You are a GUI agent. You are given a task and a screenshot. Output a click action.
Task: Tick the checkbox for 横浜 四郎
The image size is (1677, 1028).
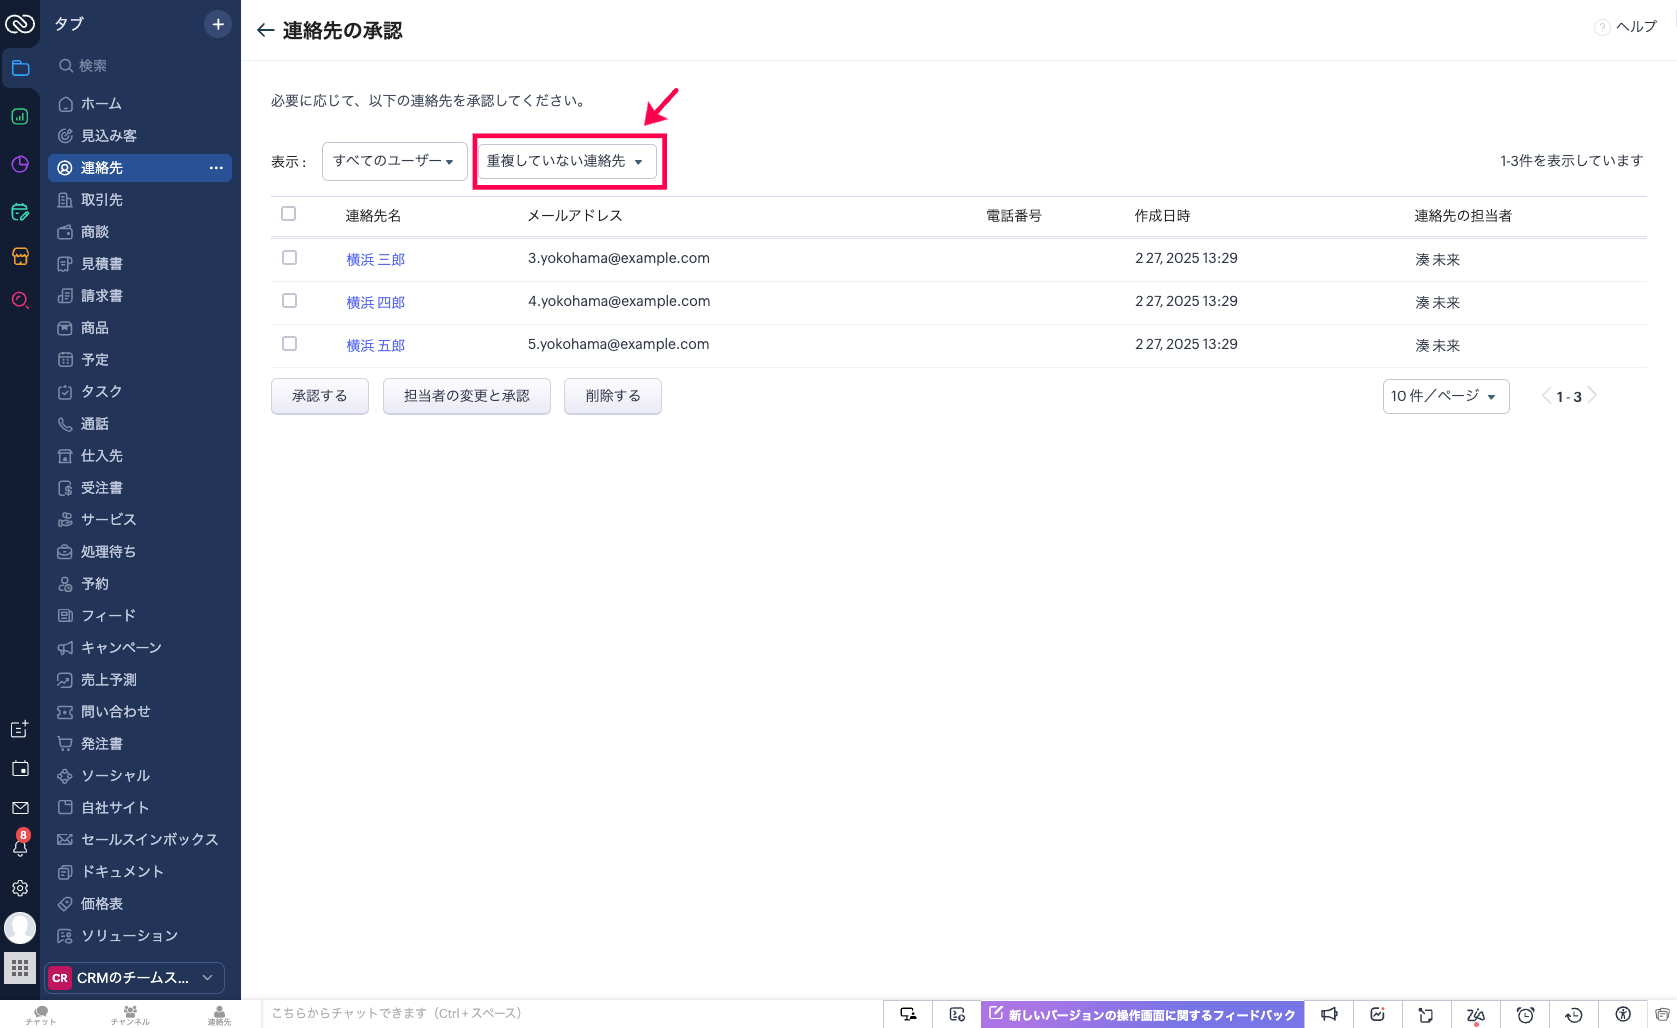pyautogui.click(x=289, y=301)
